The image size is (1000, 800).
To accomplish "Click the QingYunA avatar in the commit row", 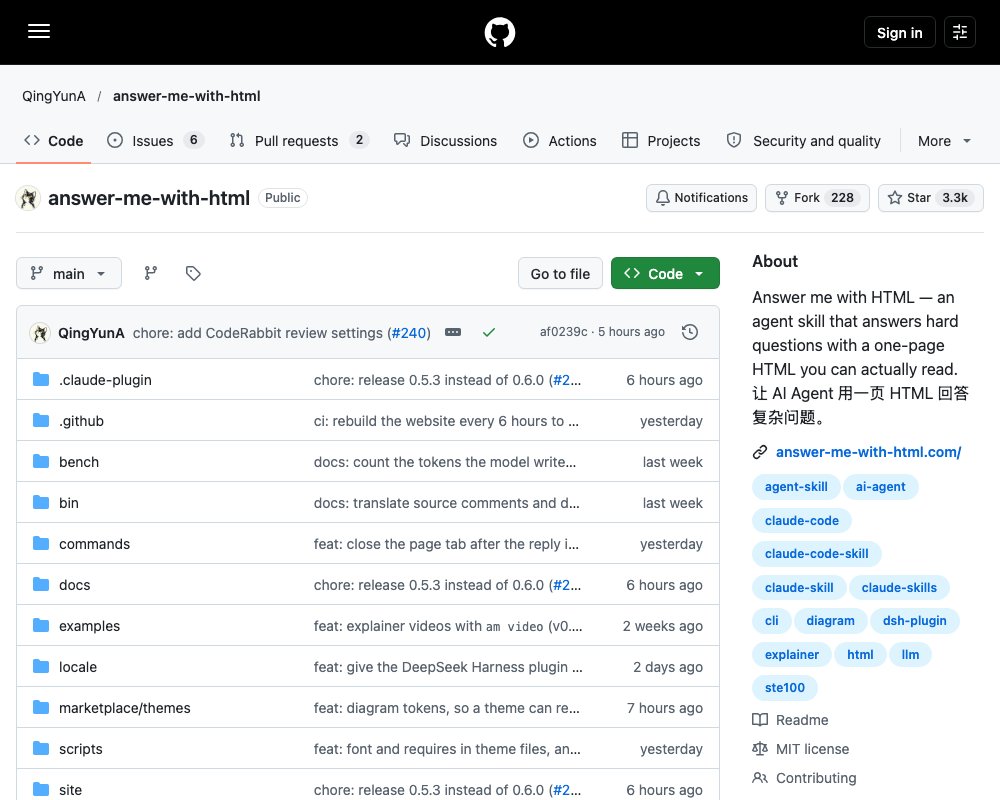I will tap(40, 332).
